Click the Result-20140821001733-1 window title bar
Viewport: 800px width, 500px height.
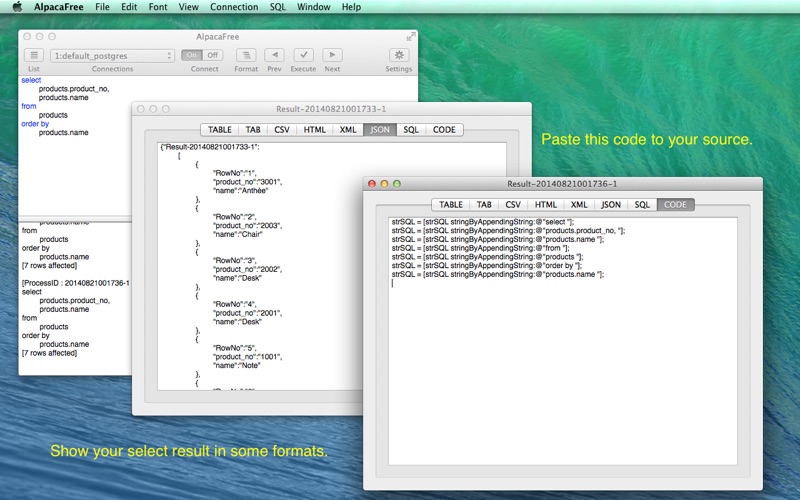(331, 109)
